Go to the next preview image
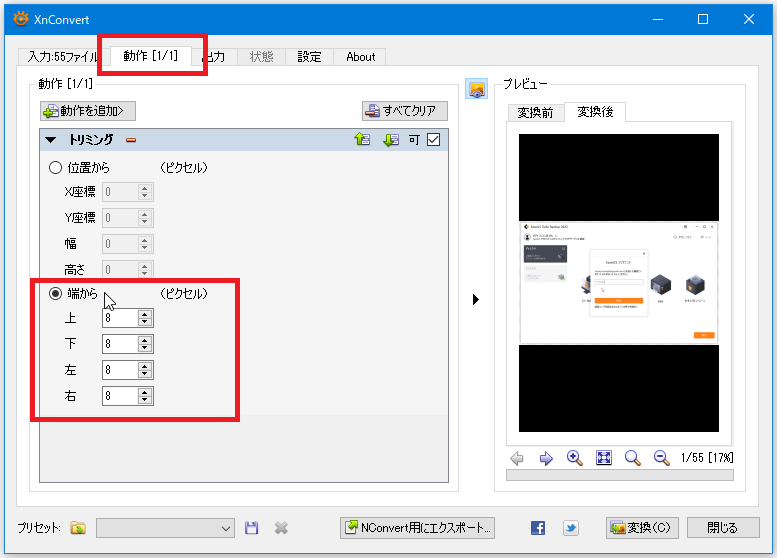Screen dimensions: 777x558 (546, 458)
